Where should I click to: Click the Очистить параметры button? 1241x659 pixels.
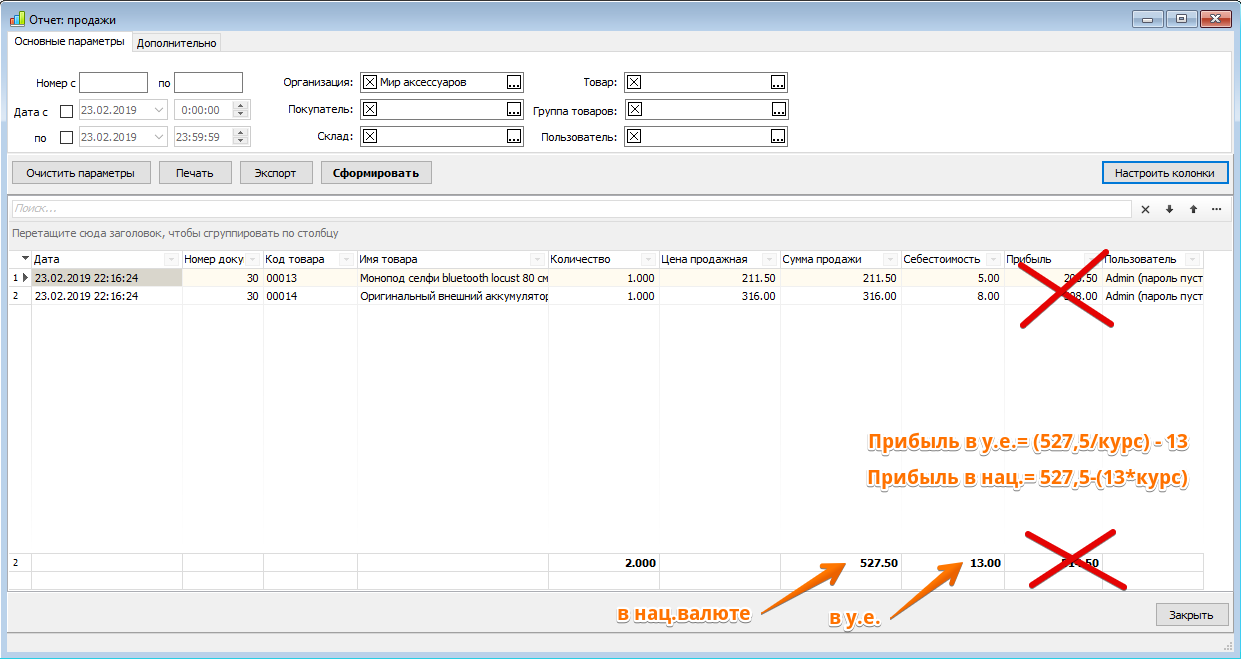point(81,173)
